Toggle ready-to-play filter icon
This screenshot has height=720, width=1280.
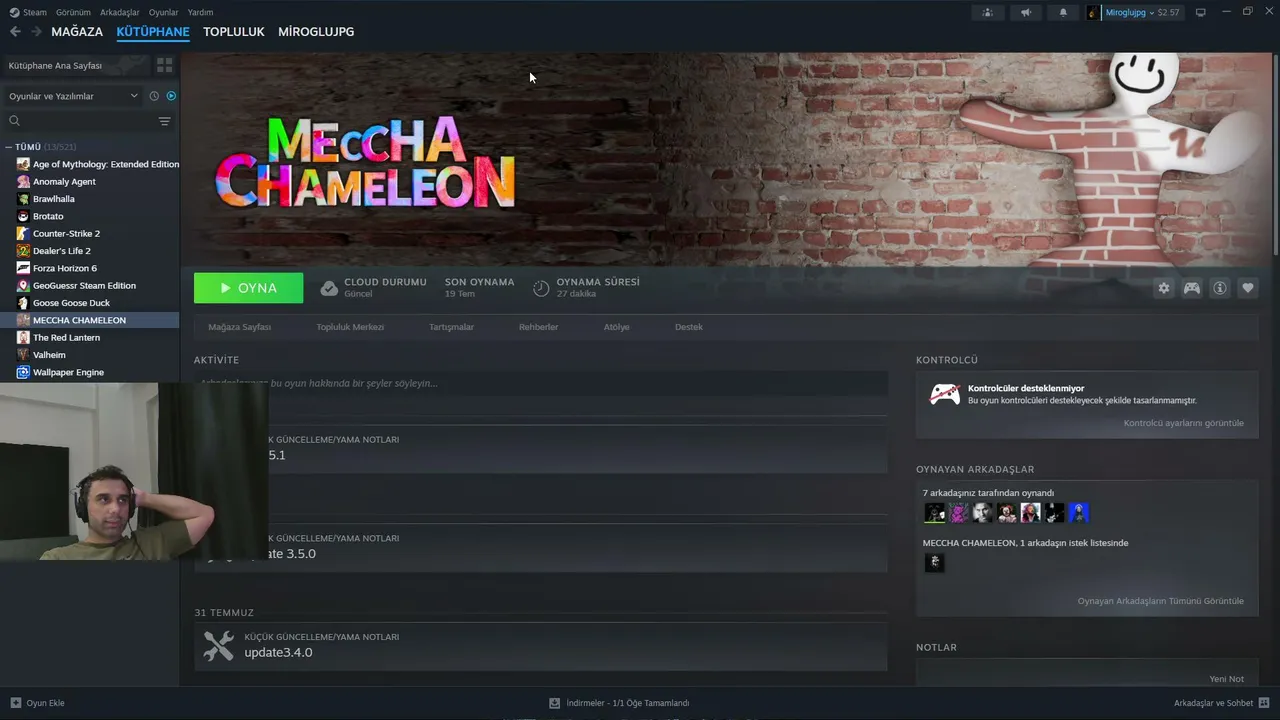pyautogui.click(x=171, y=96)
